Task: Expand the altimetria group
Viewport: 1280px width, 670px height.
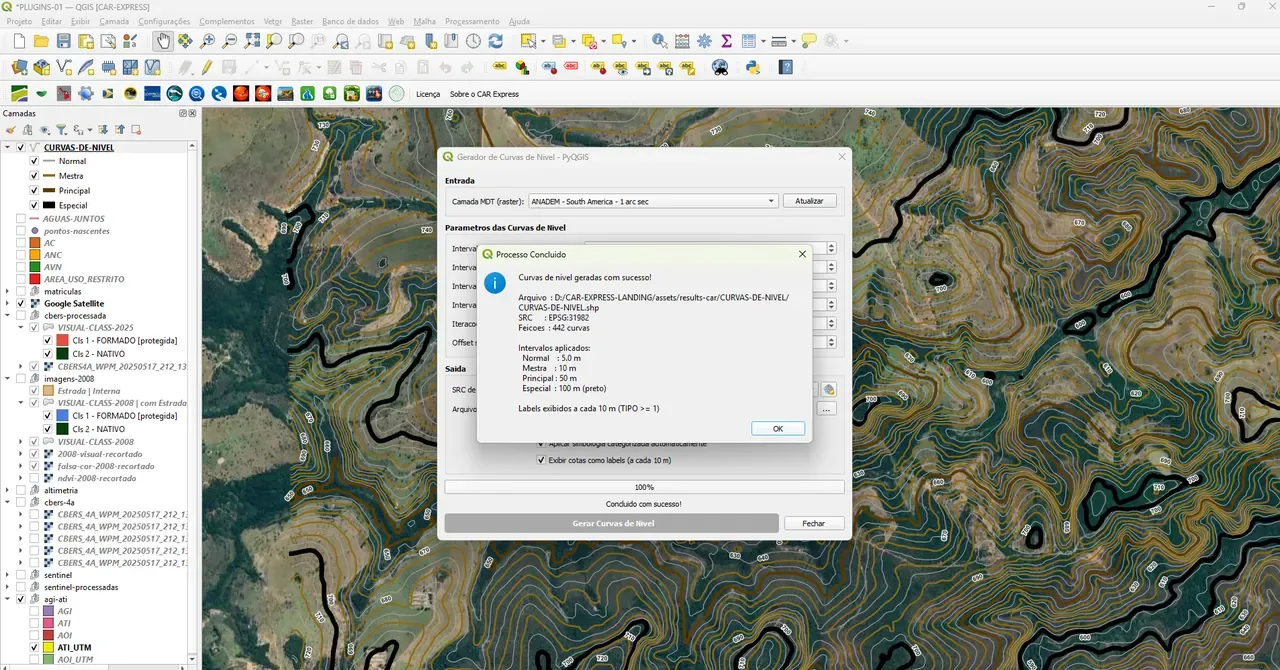Action: [x=8, y=490]
